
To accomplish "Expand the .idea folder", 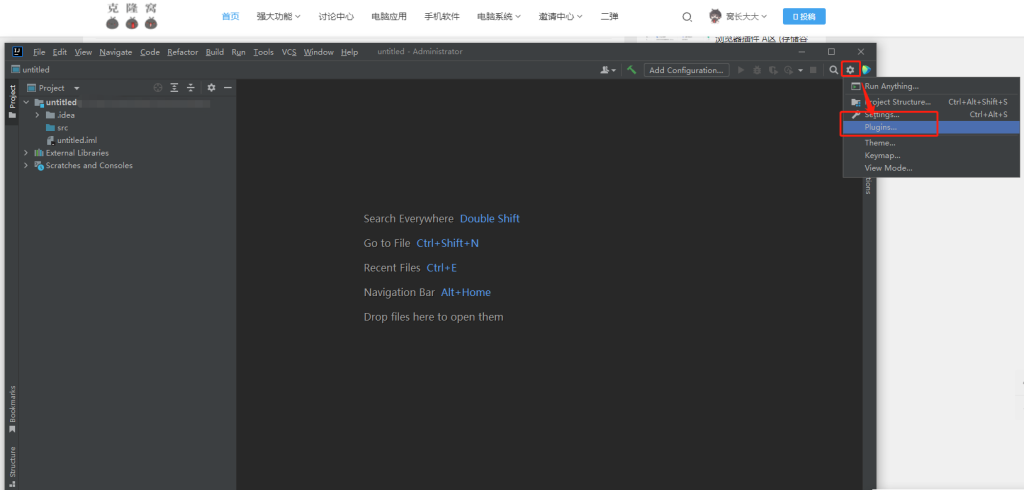I will click(x=38, y=115).
